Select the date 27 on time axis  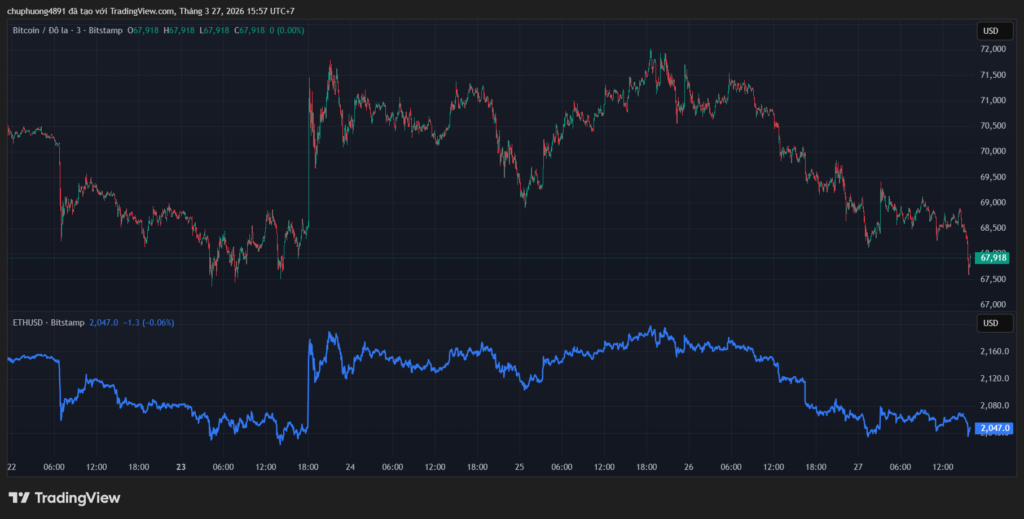[858, 467]
